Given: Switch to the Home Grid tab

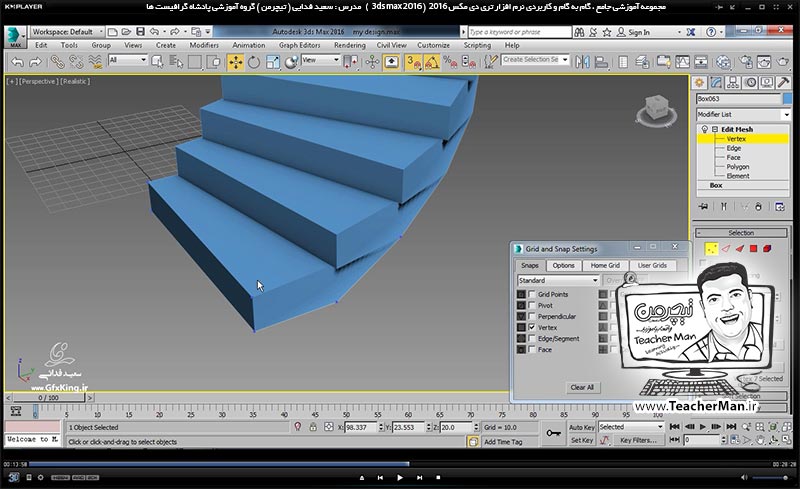Looking at the screenshot, I should pyautogui.click(x=605, y=265).
